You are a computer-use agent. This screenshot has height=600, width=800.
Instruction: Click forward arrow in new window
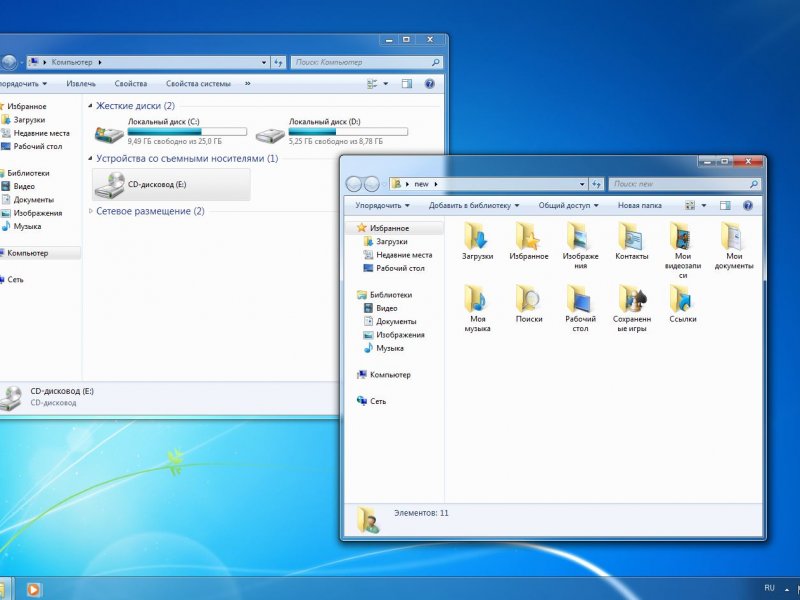click(371, 184)
